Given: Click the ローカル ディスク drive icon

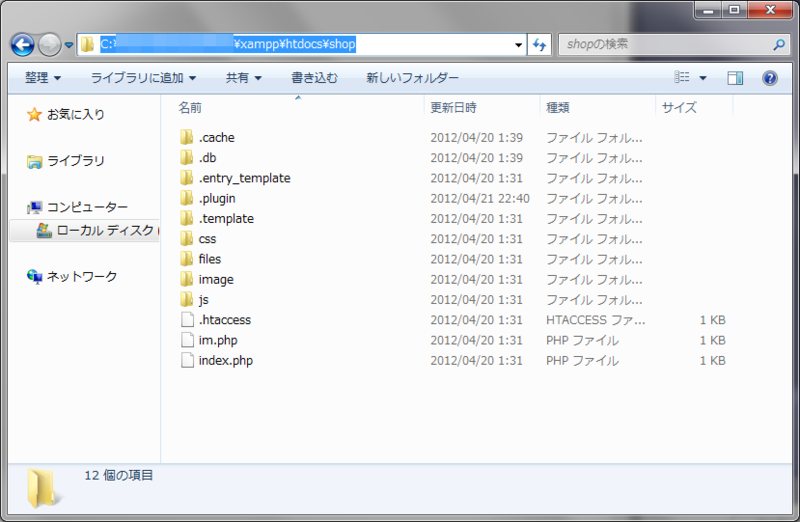Looking at the screenshot, I should coord(44,231).
